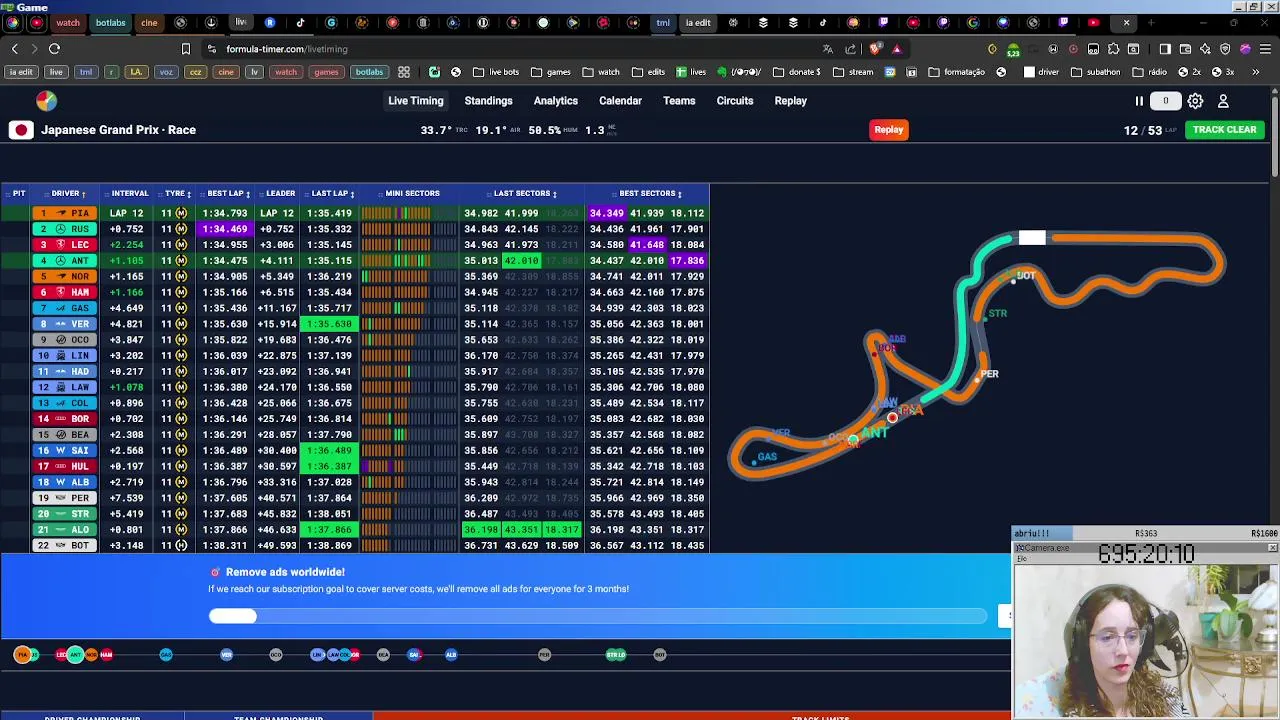Click the VER marker on the bottom gap strip

(x=226, y=655)
